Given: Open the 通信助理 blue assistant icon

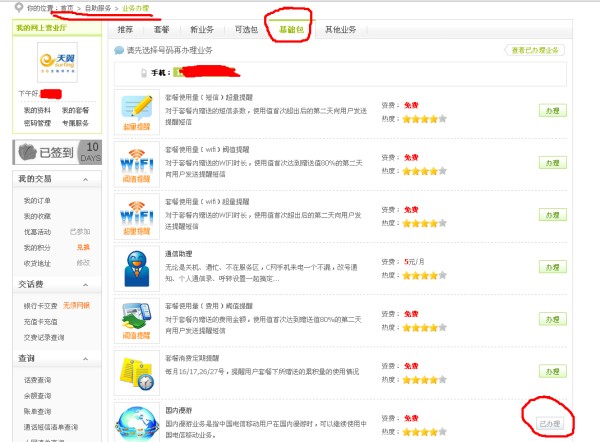Looking at the screenshot, I should point(137,269).
